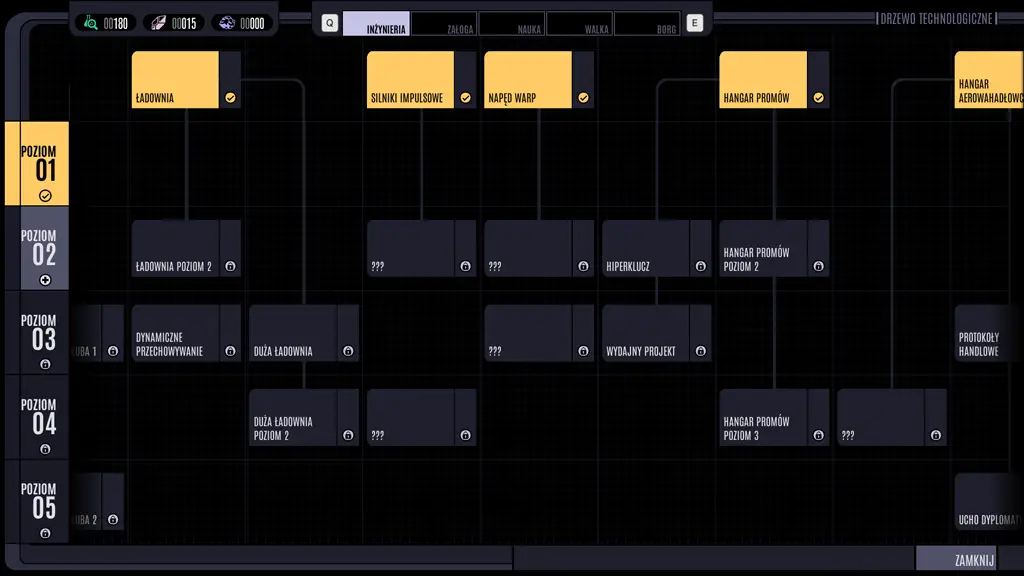The height and width of the screenshot is (576, 1024).
Task: Open the Nauka tab
Action: (x=512, y=24)
